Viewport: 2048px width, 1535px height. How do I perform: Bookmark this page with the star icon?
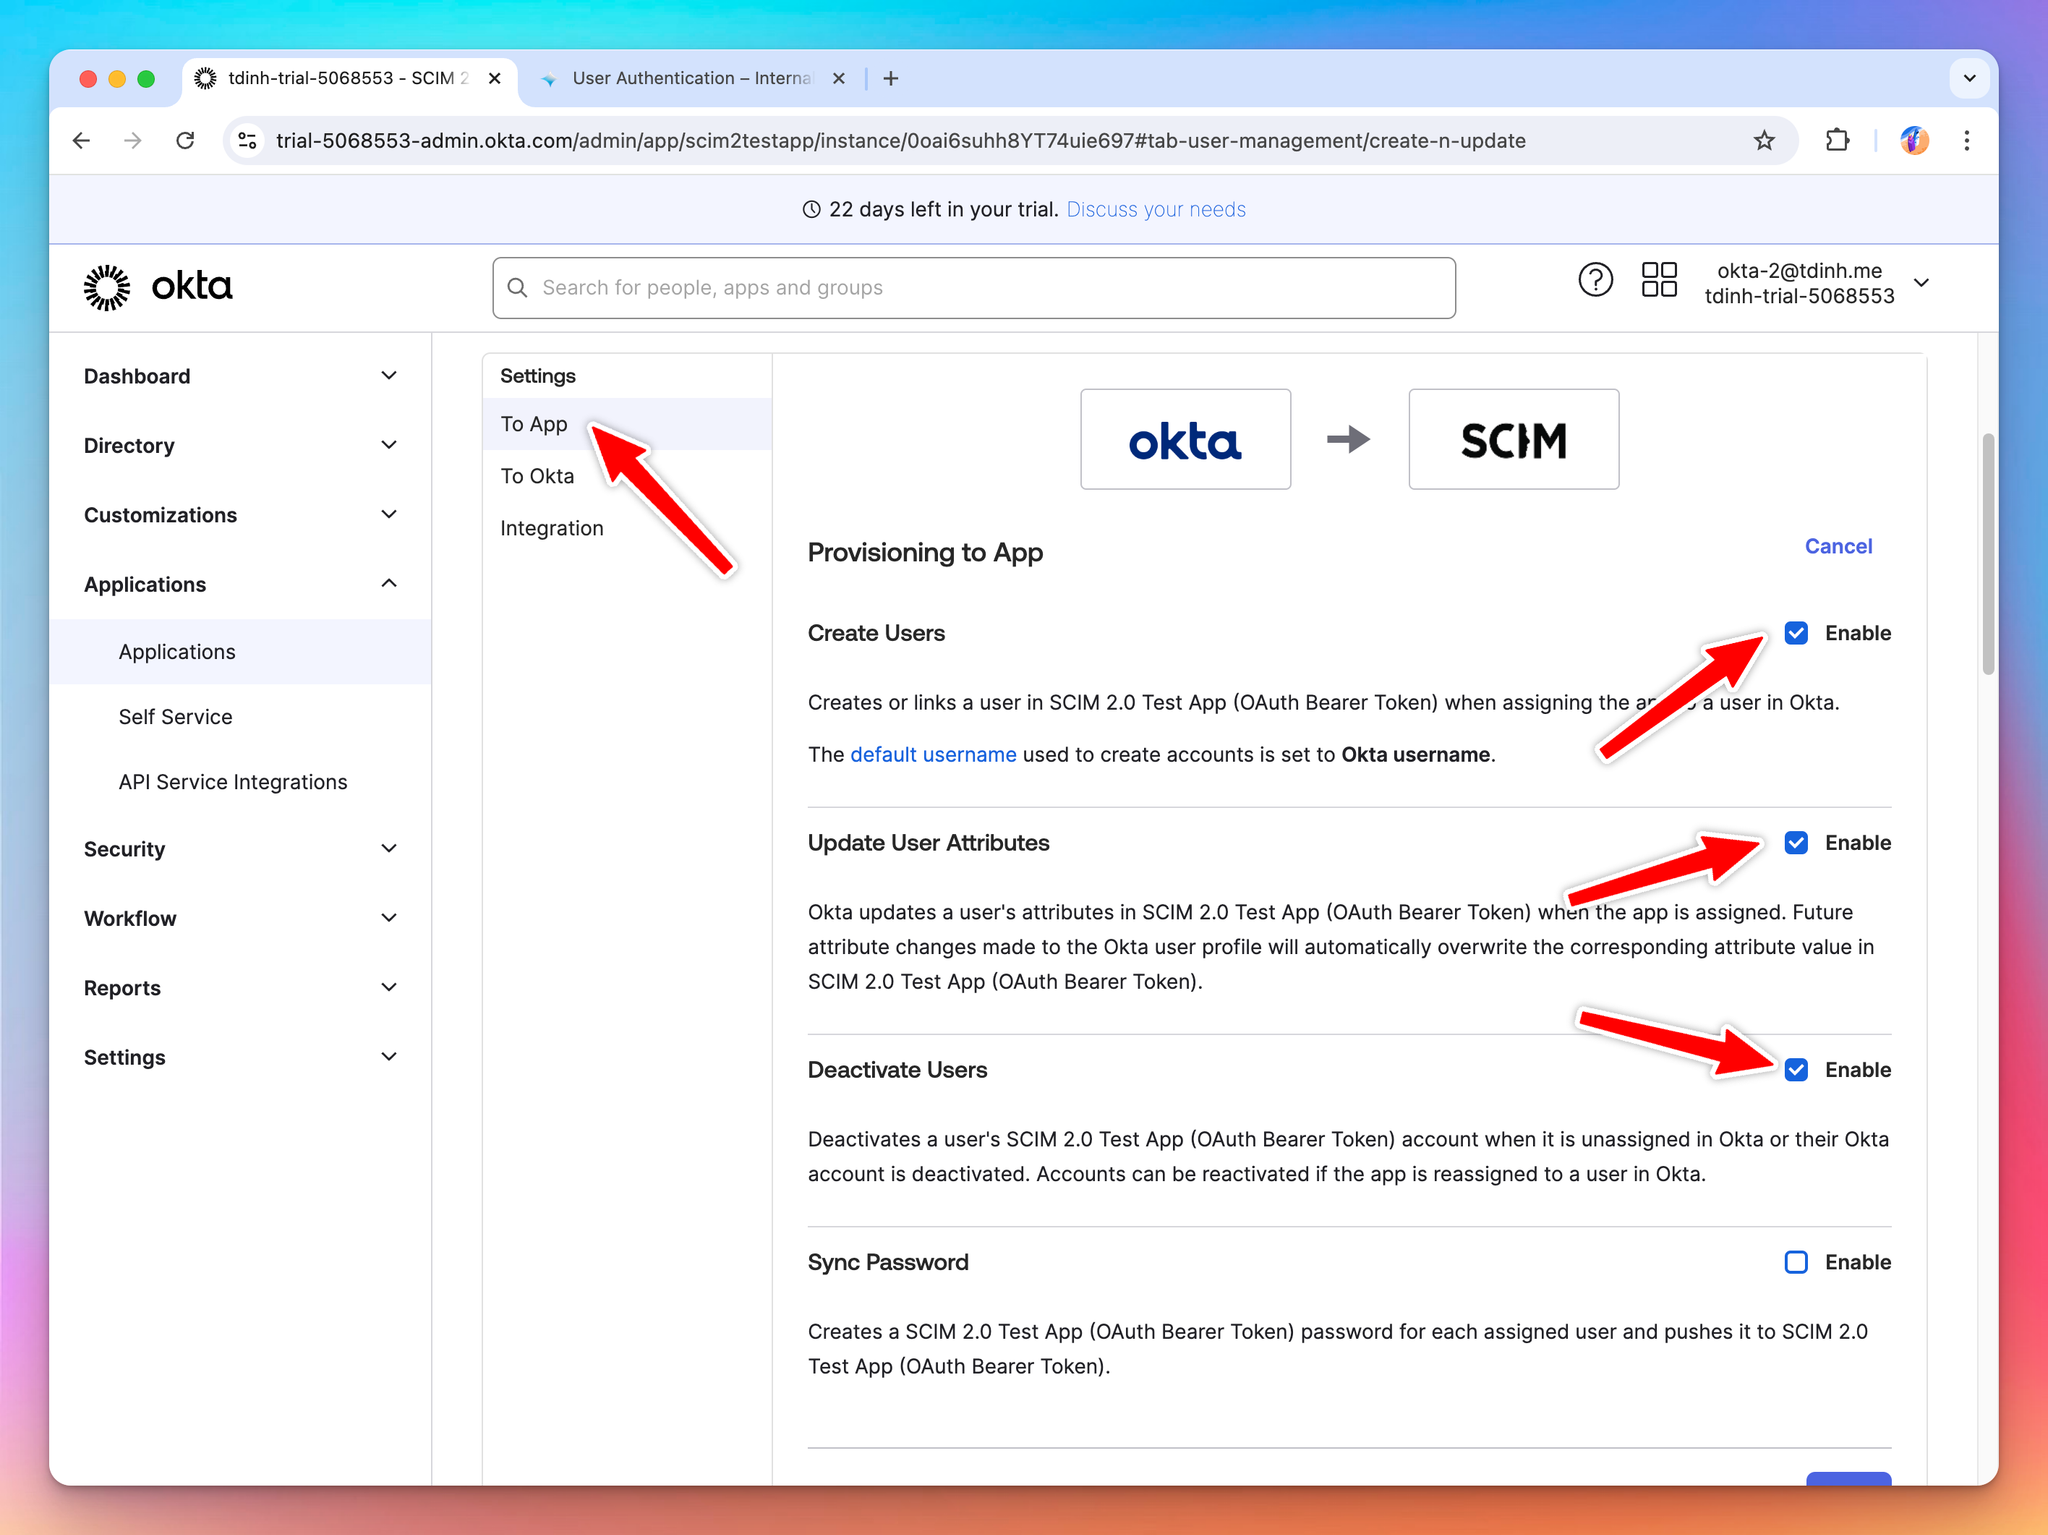coord(1764,141)
